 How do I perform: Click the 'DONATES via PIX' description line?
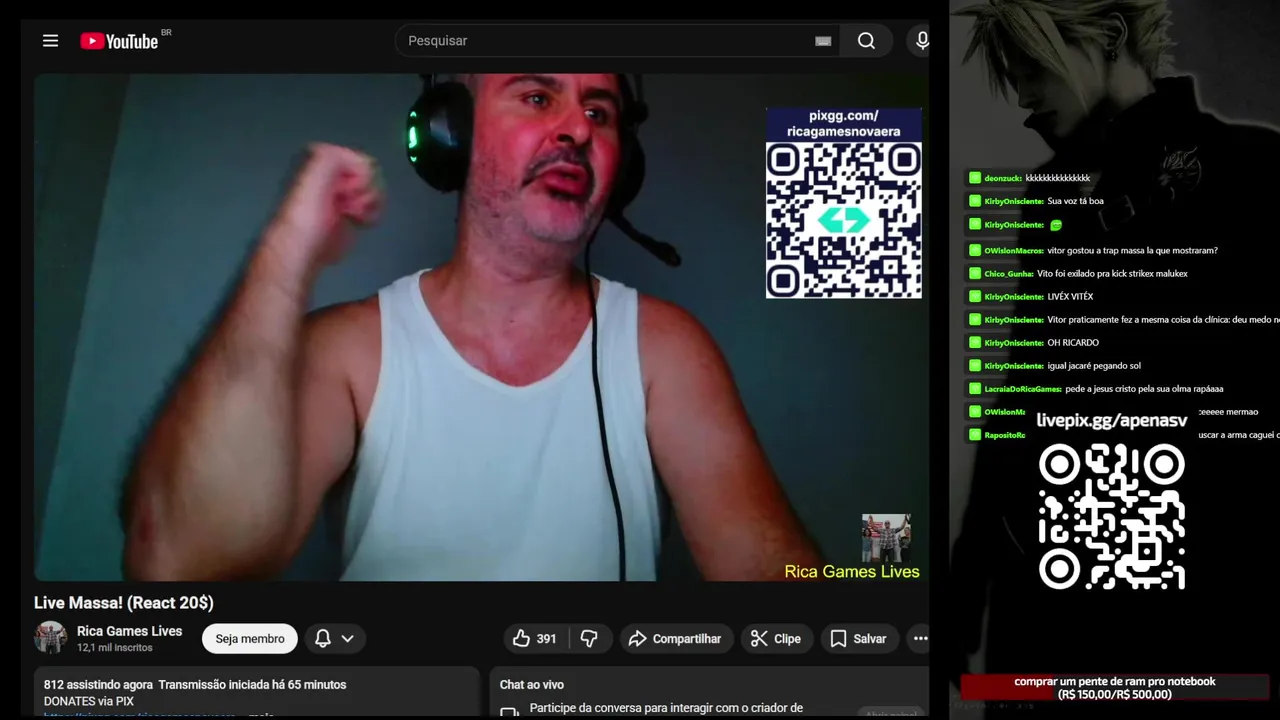pyautogui.click(x=89, y=701)
